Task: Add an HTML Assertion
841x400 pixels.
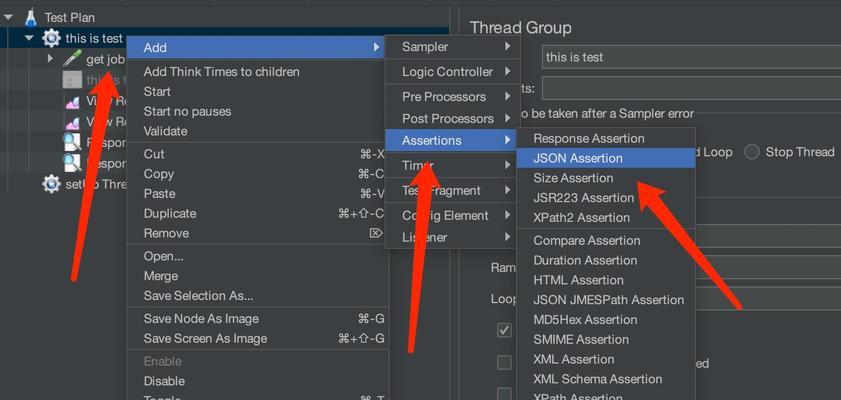Action: pyautogui.click(x=606, y=280)
